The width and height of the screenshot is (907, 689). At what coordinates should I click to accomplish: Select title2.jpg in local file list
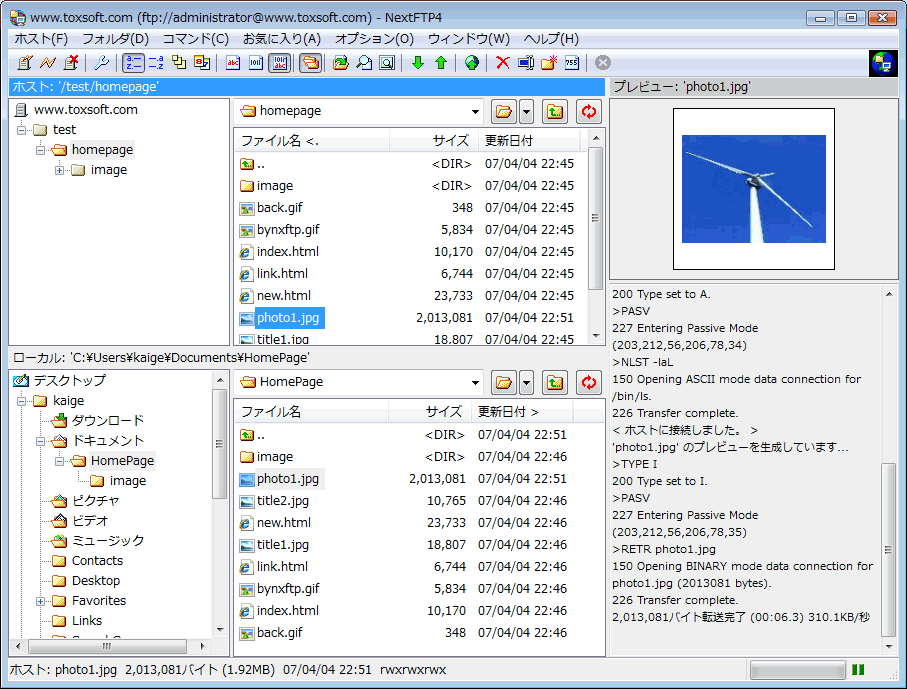click(283, 501)
